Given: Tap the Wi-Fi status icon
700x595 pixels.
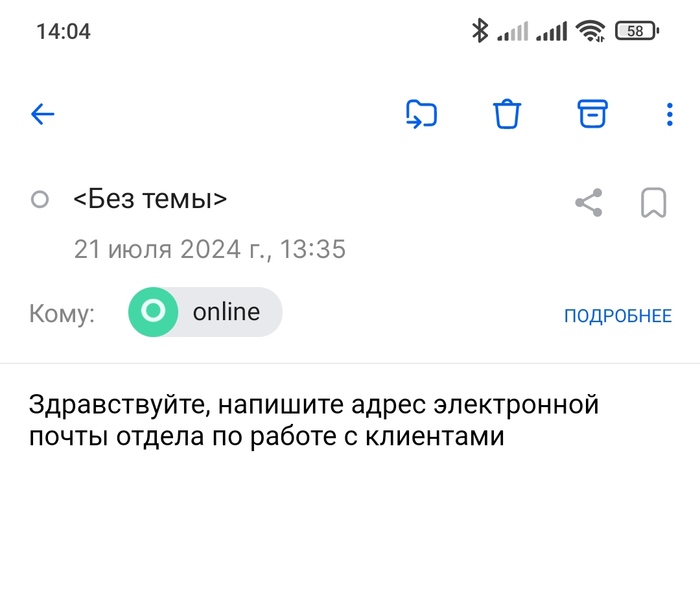Looking at the screenshot, I should (x=591, y=31).
